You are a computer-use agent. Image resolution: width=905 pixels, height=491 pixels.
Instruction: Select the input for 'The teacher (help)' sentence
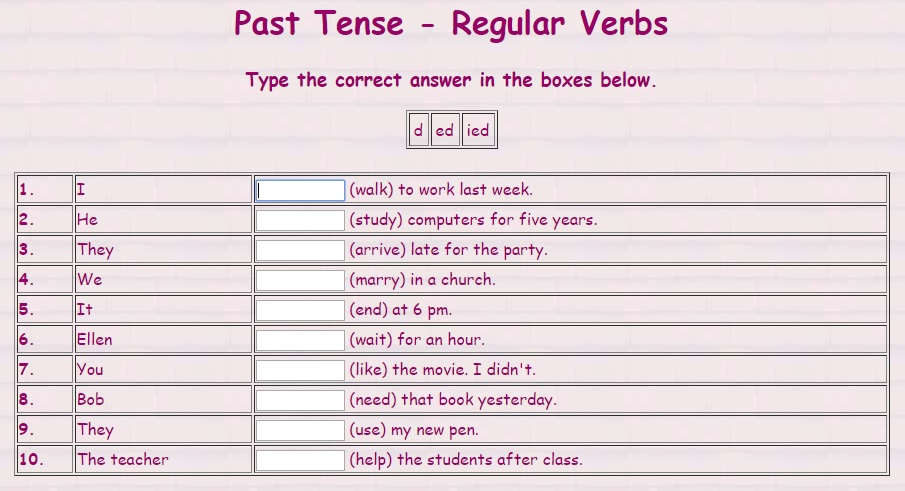click(300, 460)
